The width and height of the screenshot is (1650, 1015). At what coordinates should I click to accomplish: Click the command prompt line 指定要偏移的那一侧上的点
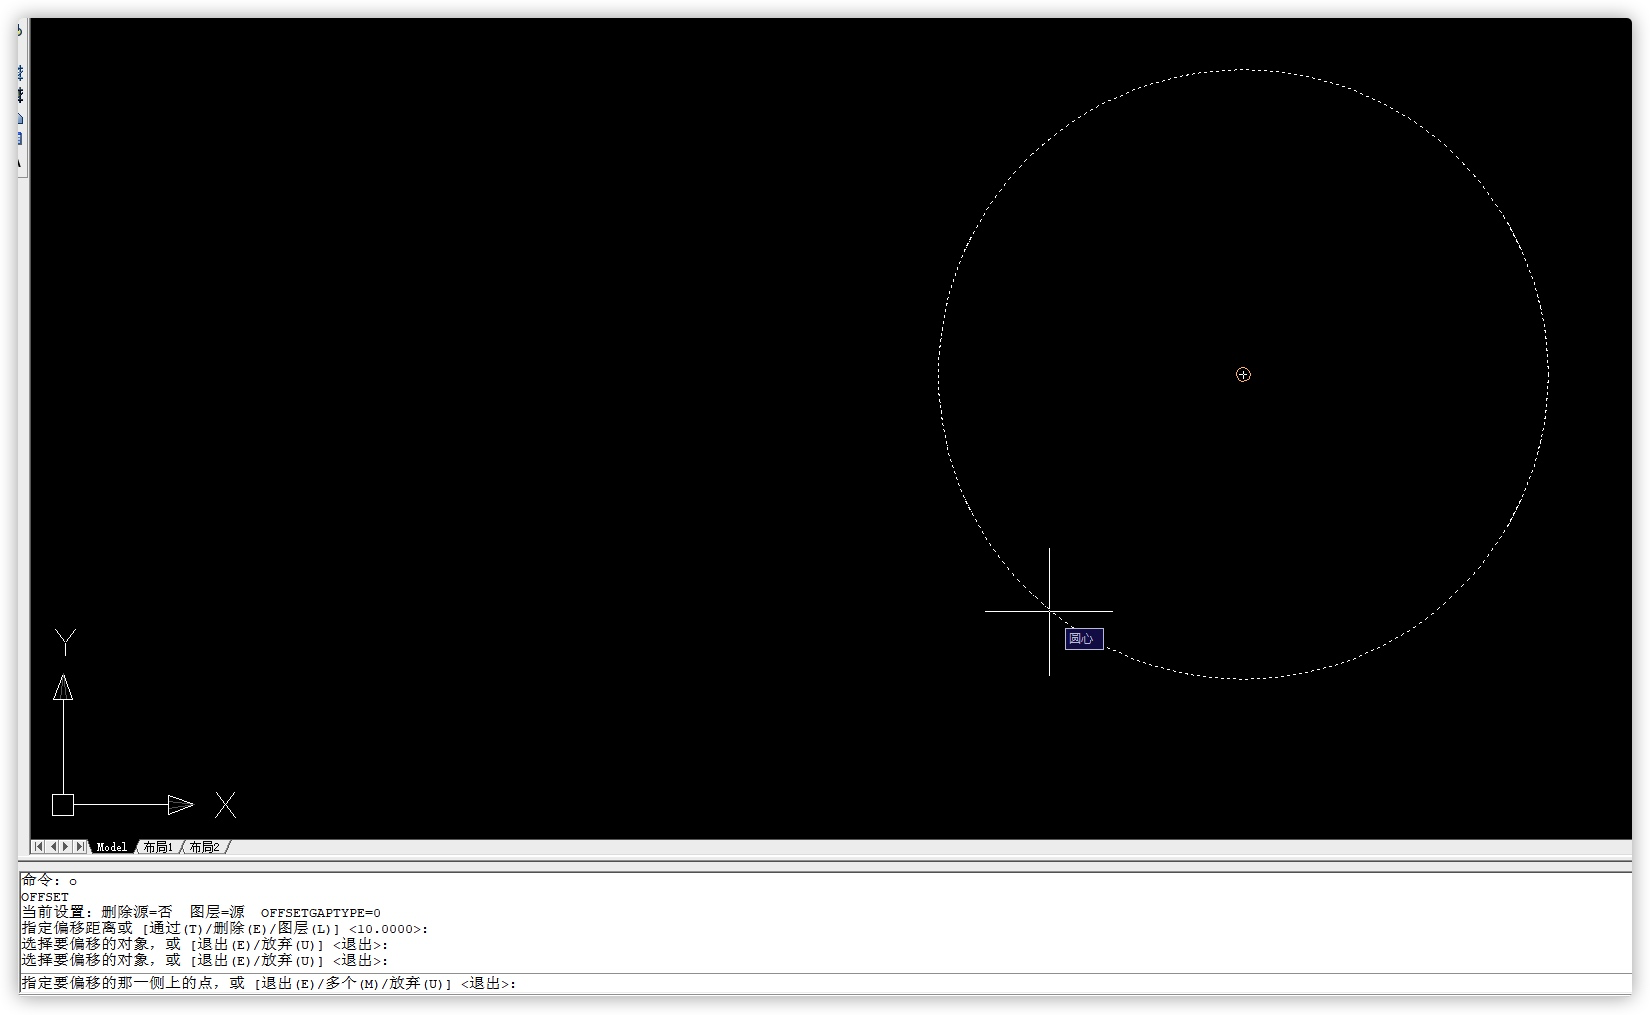click(x=269, y=983)
